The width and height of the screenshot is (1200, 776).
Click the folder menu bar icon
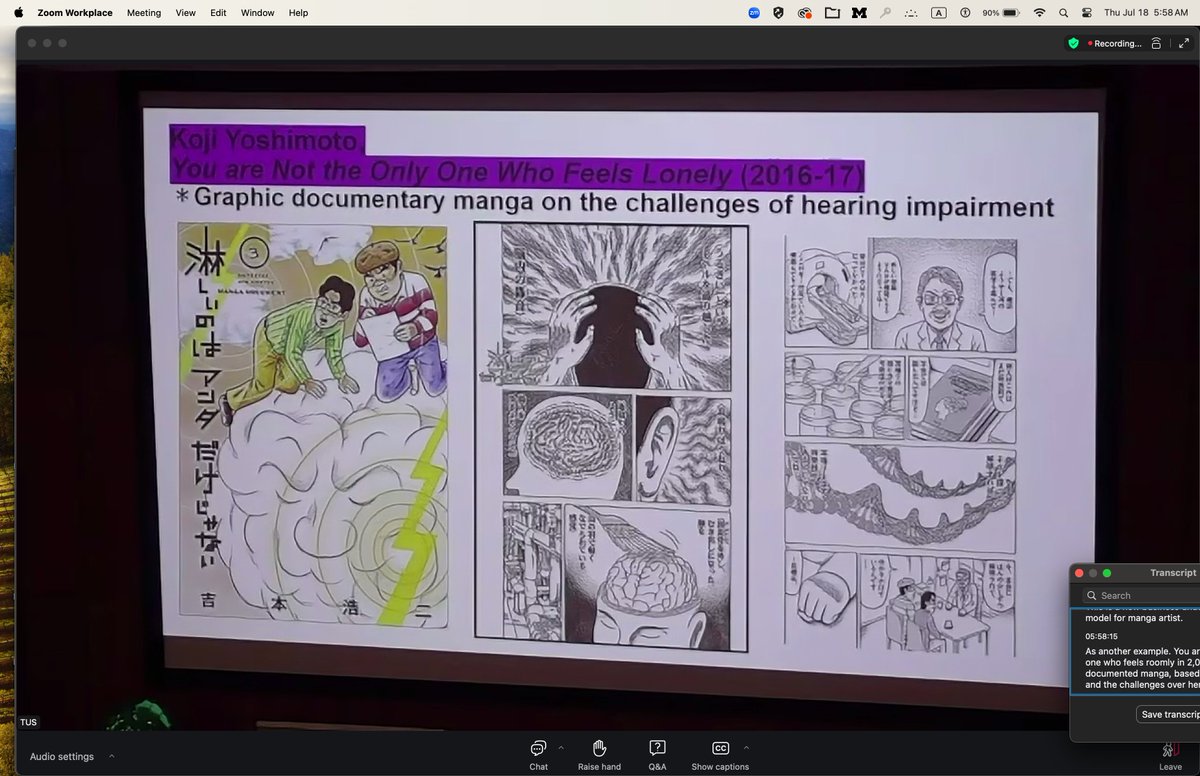coord(832,13)
